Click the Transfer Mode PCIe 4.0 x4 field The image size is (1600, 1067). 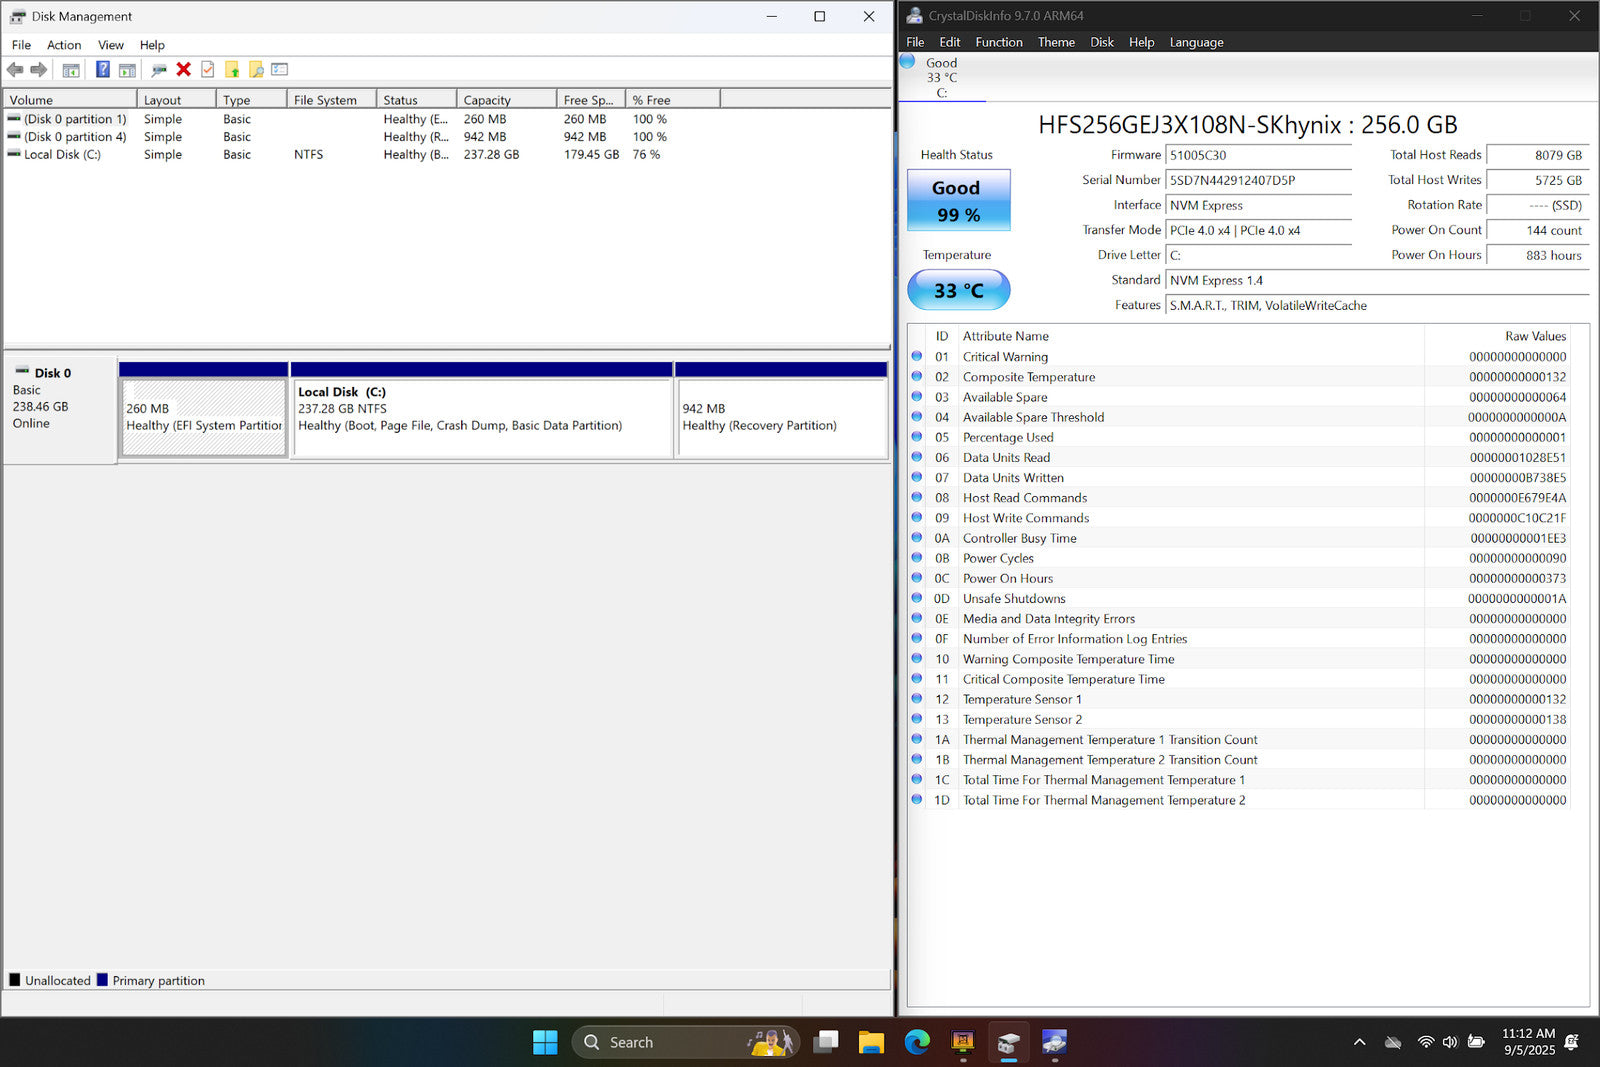tap(1258, 230)
